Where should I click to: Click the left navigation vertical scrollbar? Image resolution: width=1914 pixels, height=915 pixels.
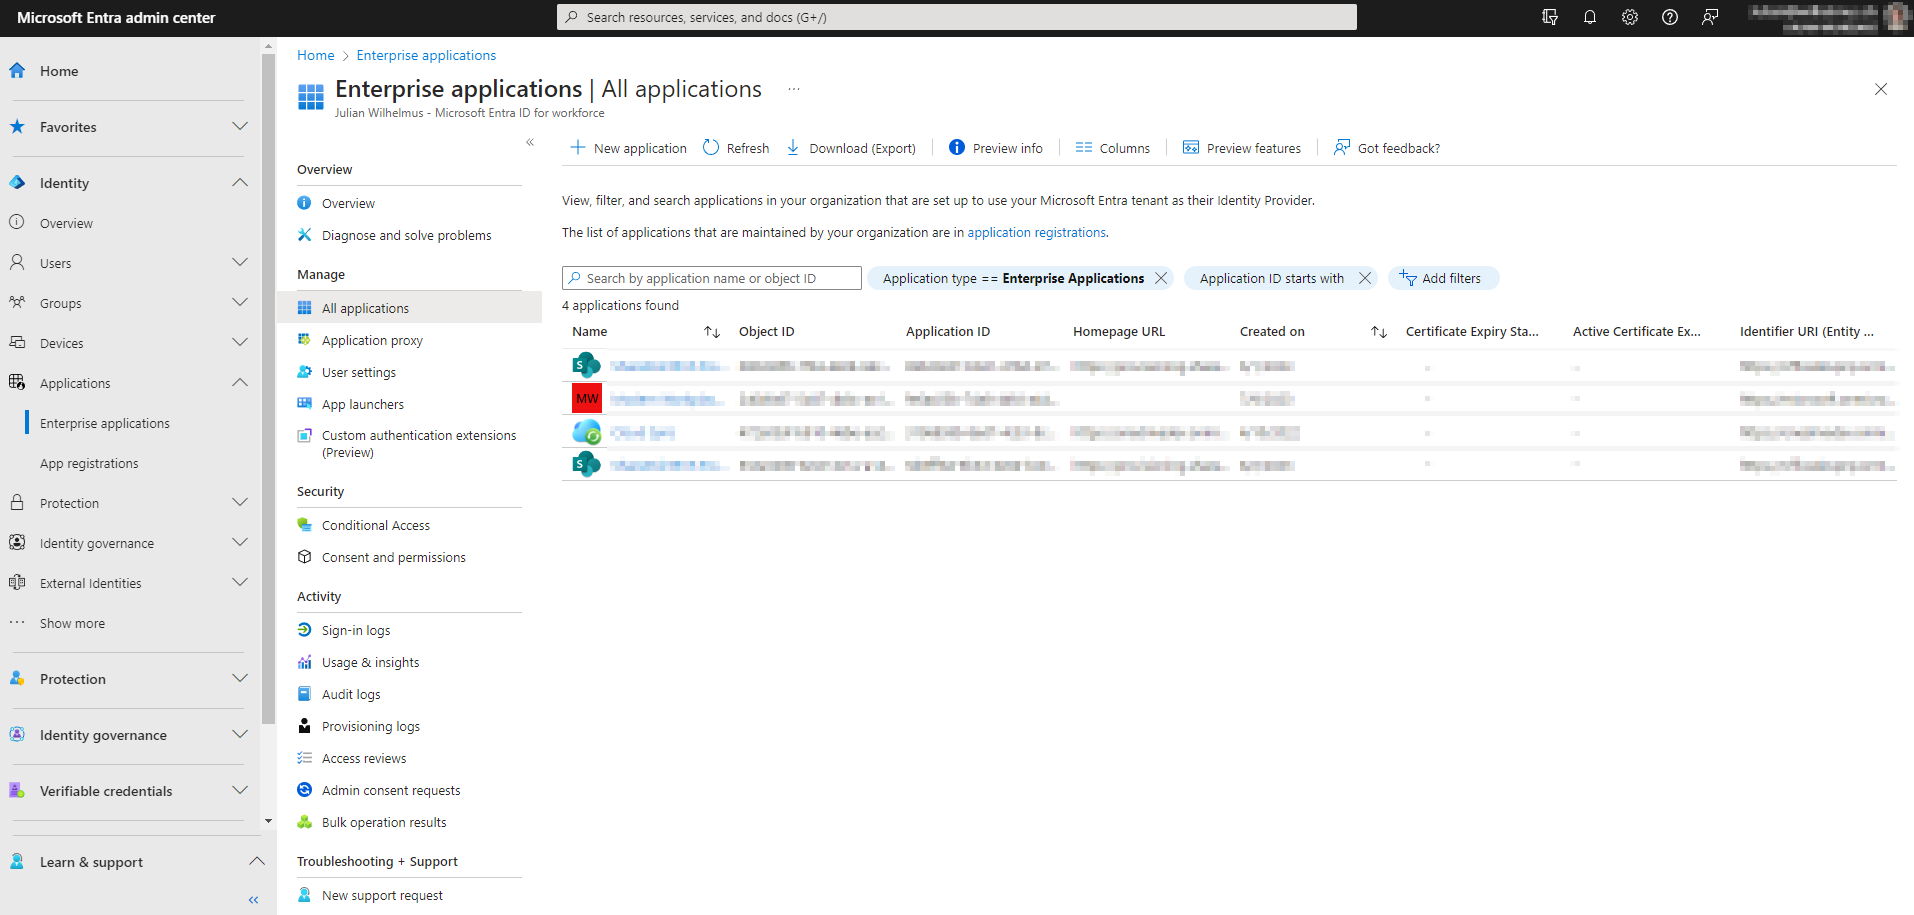pyautogui.click(x=268, y=390)
